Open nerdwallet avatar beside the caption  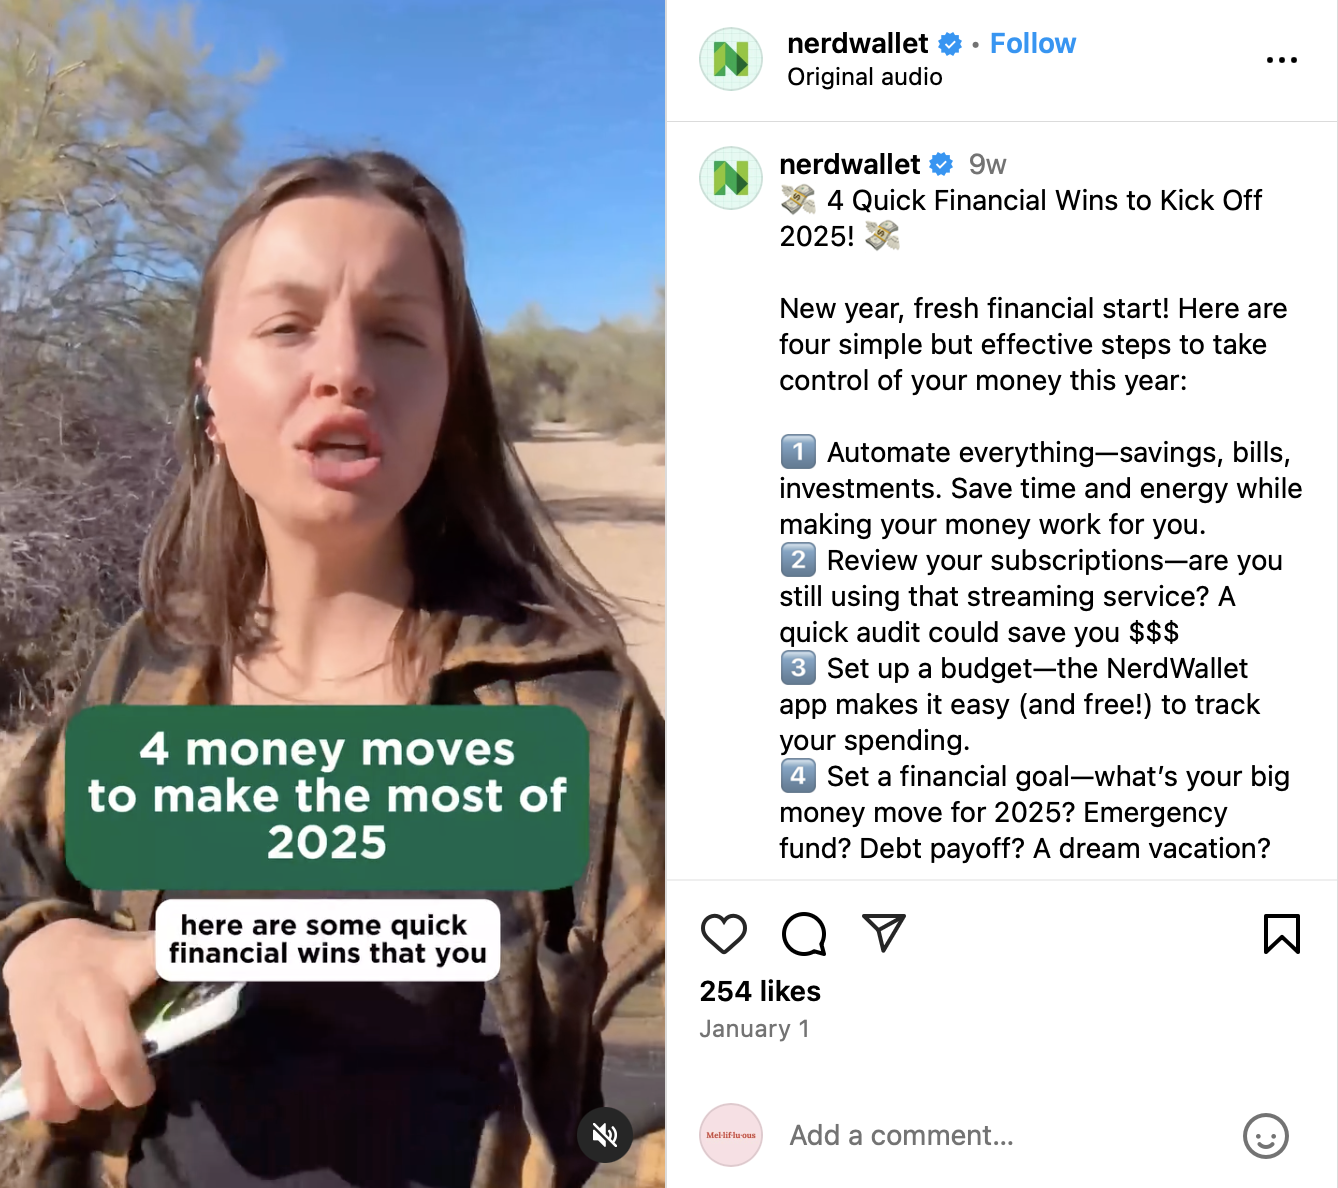731,178
